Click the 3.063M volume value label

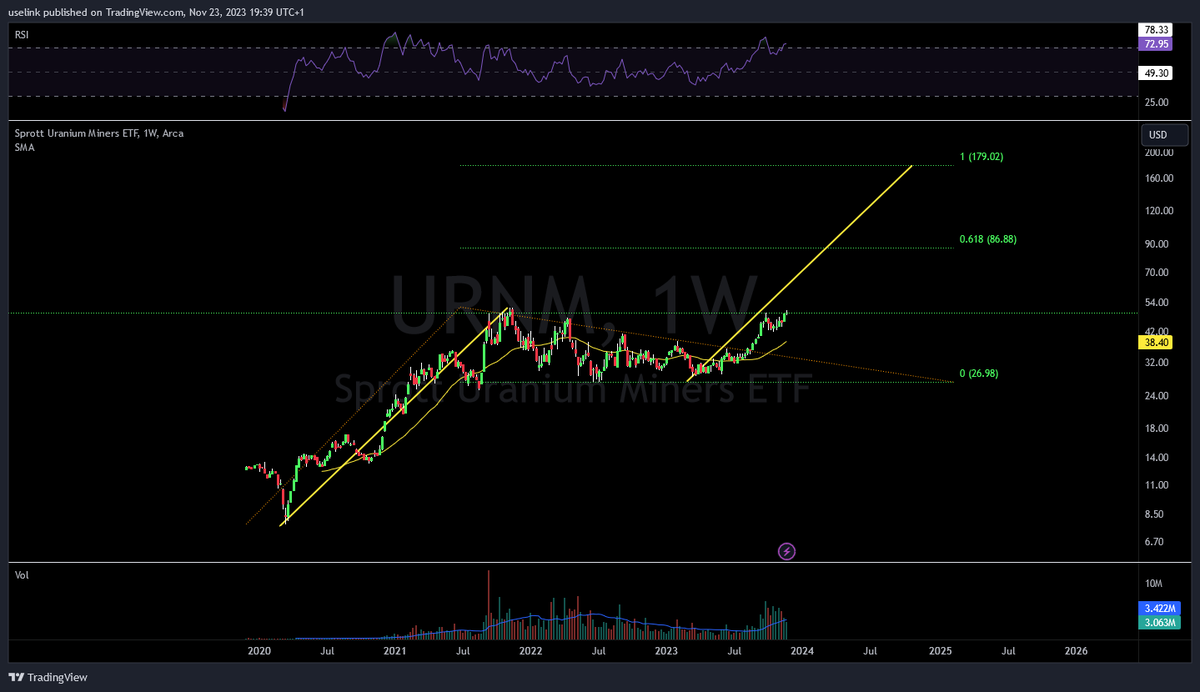click(1158, 621)
